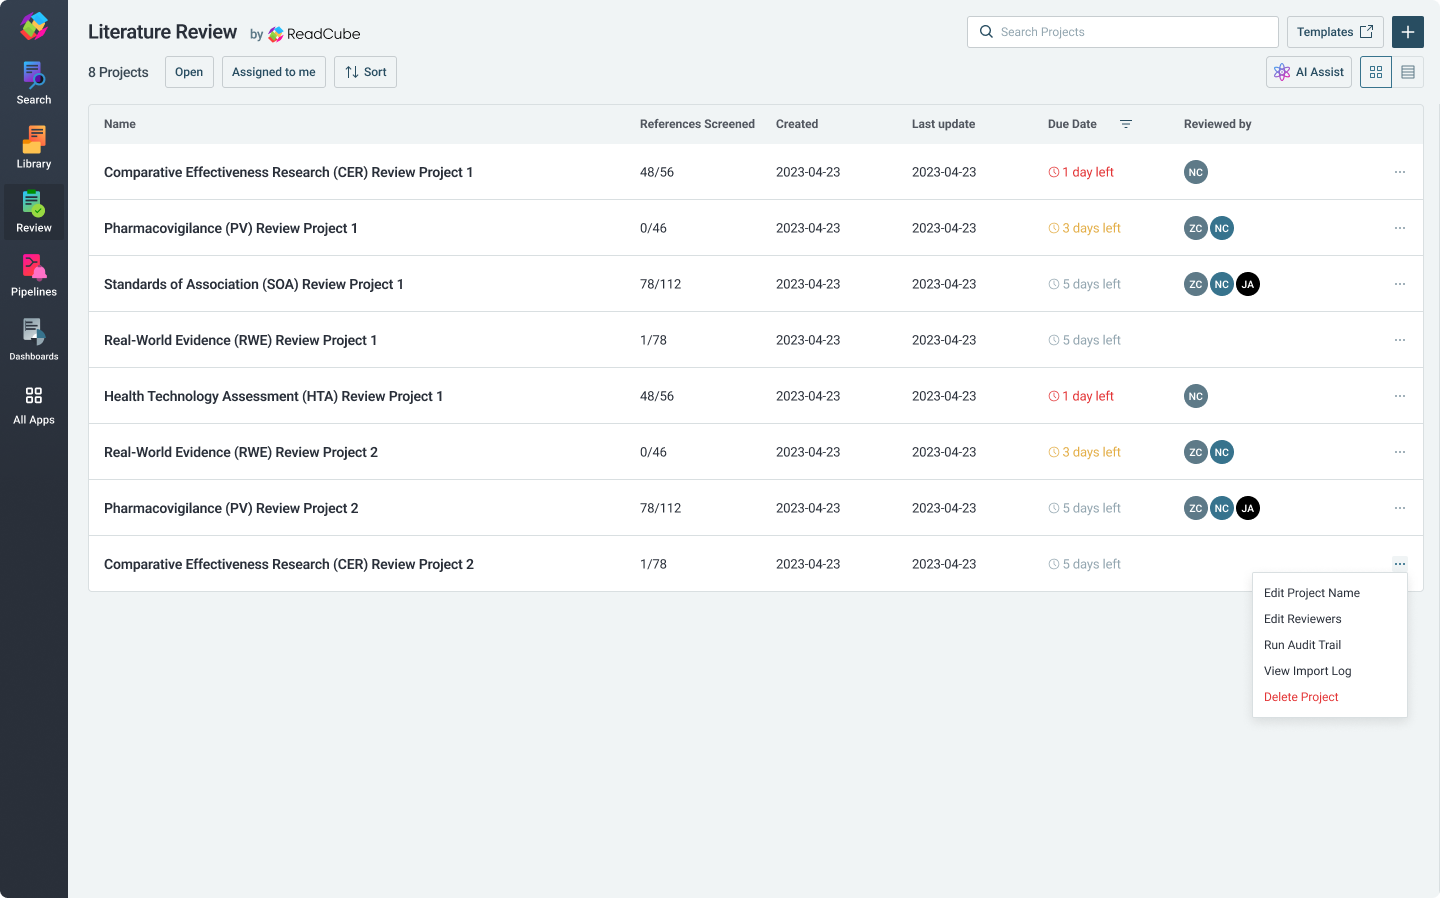This screenshot has height=898, width=1440.
Task: Switch to grid view layout
Action: pyautogui.click(x=1376, y=72)
